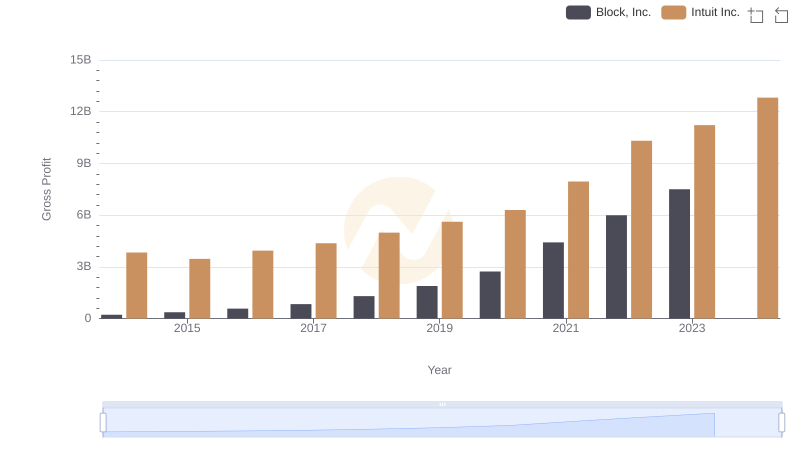This screenshot has height=461, width=800.
Task: Toggle the Block, Inc. legend series
Action: (x=608, y=12)
